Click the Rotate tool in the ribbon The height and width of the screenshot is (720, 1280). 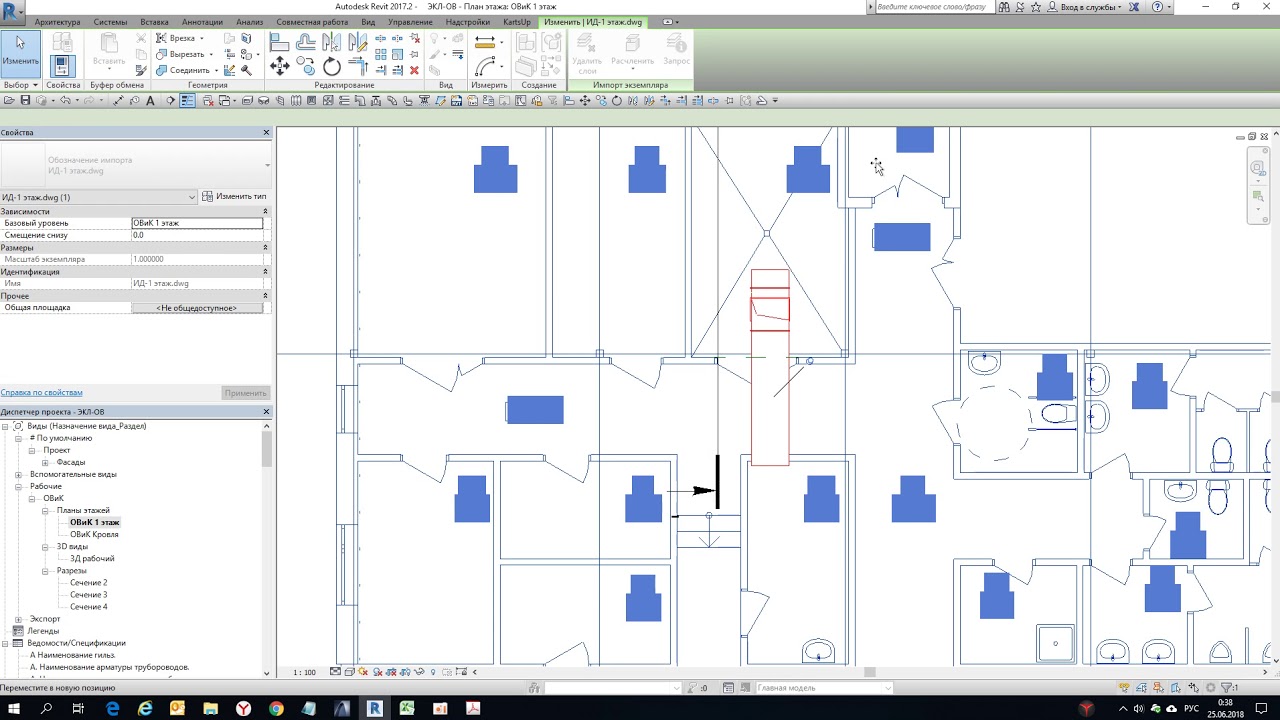click(x=332, y=67)
